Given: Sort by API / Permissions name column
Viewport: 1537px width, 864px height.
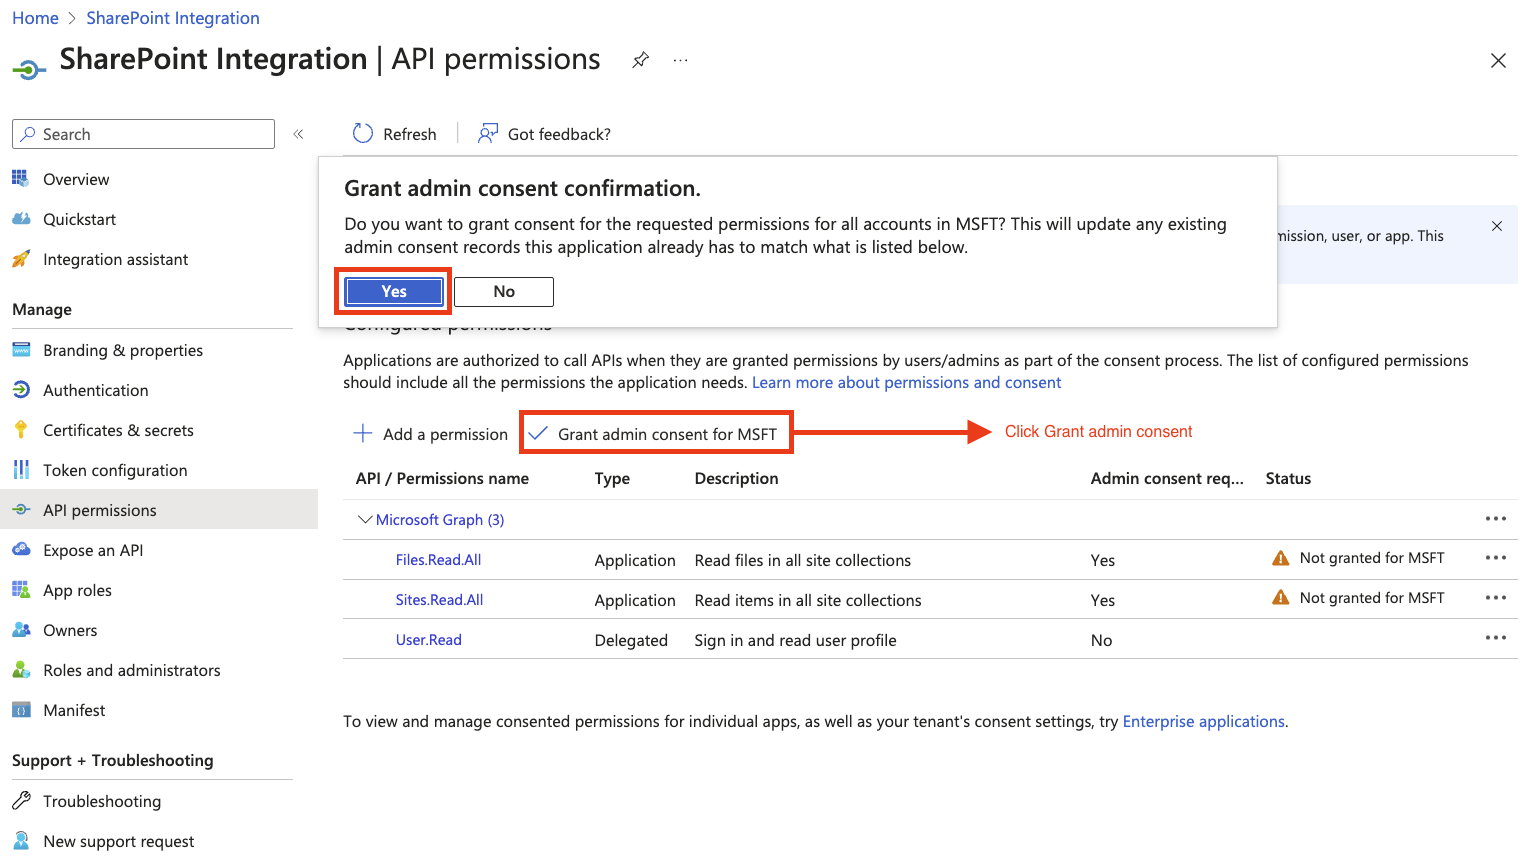Looking at the screenshot, I should (x=442, y=478).
